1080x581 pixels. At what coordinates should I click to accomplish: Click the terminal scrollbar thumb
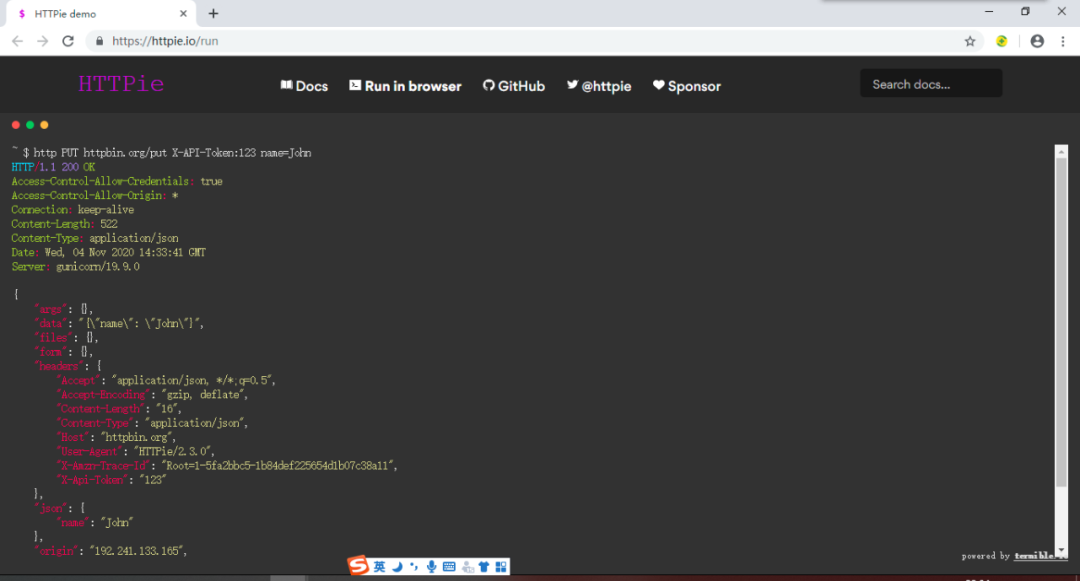(1061, 324)
